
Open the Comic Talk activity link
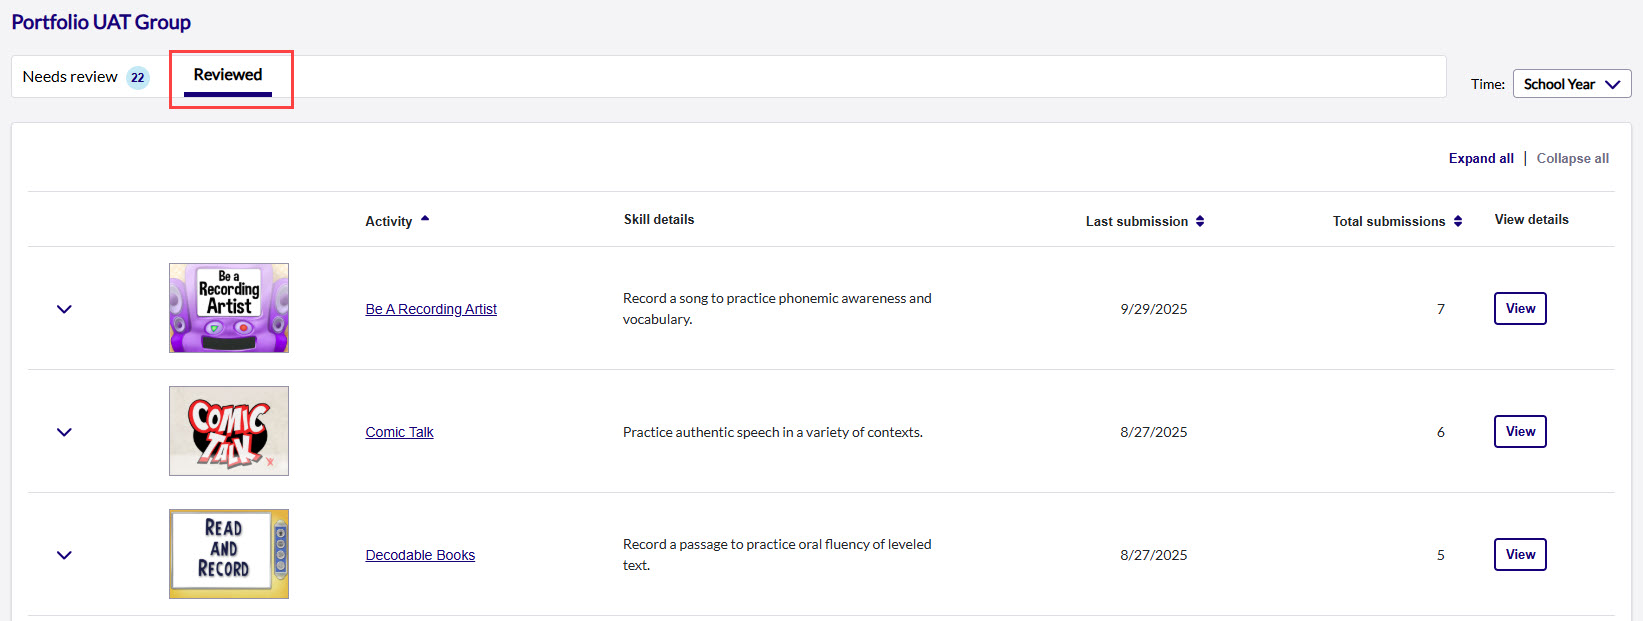[x=399, y=432]
